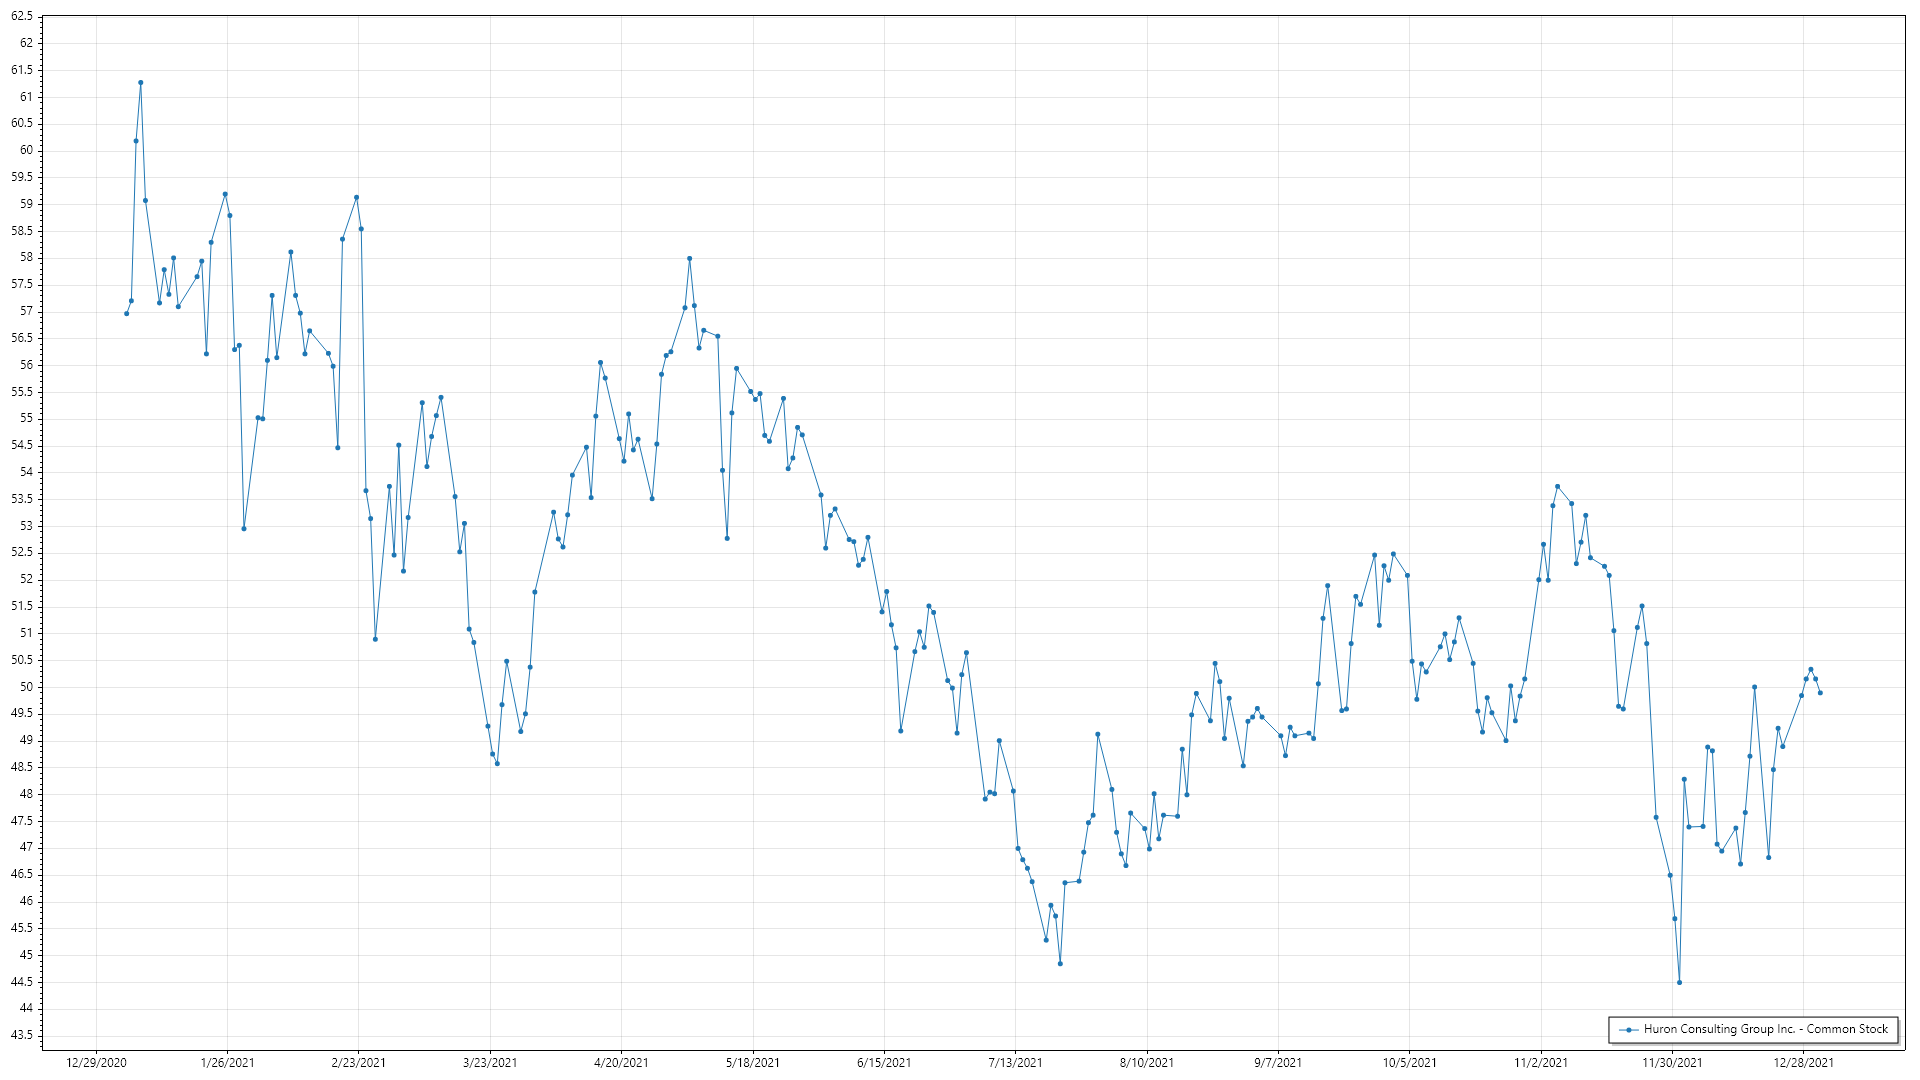Viewport: 1920px width, 1080px height.
Task: Click the lowest data point near 44.5
Action: [1679, 982]
